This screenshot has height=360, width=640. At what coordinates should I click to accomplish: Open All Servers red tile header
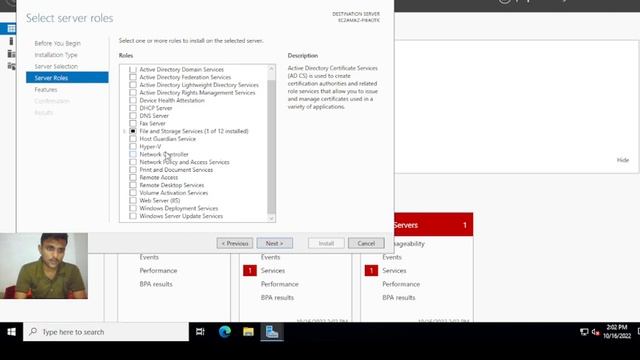[433, 224]
